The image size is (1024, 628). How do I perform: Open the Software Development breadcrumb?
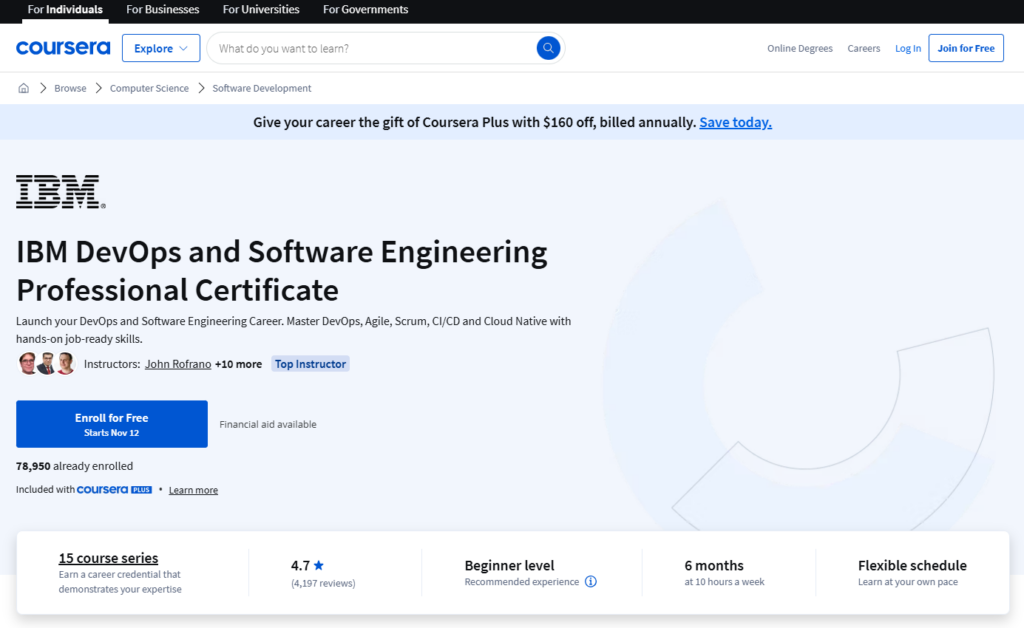pyautogui.click(x=261, y=88)
